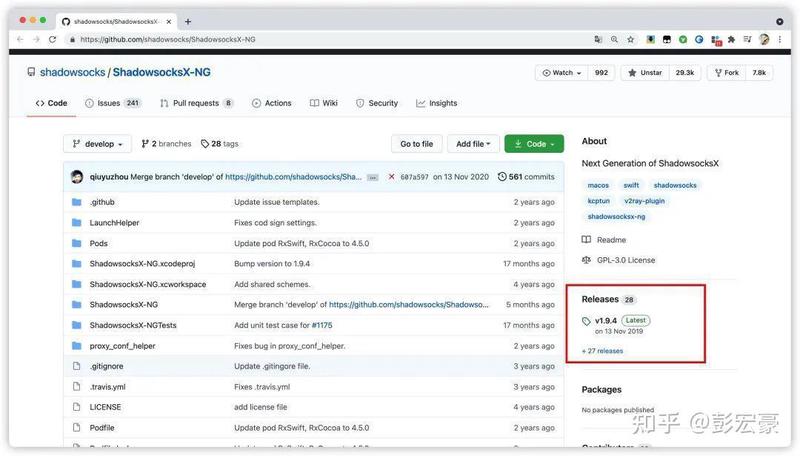Image resolution: width=800 pixels, height=456 pixels.
Task: Open the Watch dropdown
Action: (x=561, y=73)
